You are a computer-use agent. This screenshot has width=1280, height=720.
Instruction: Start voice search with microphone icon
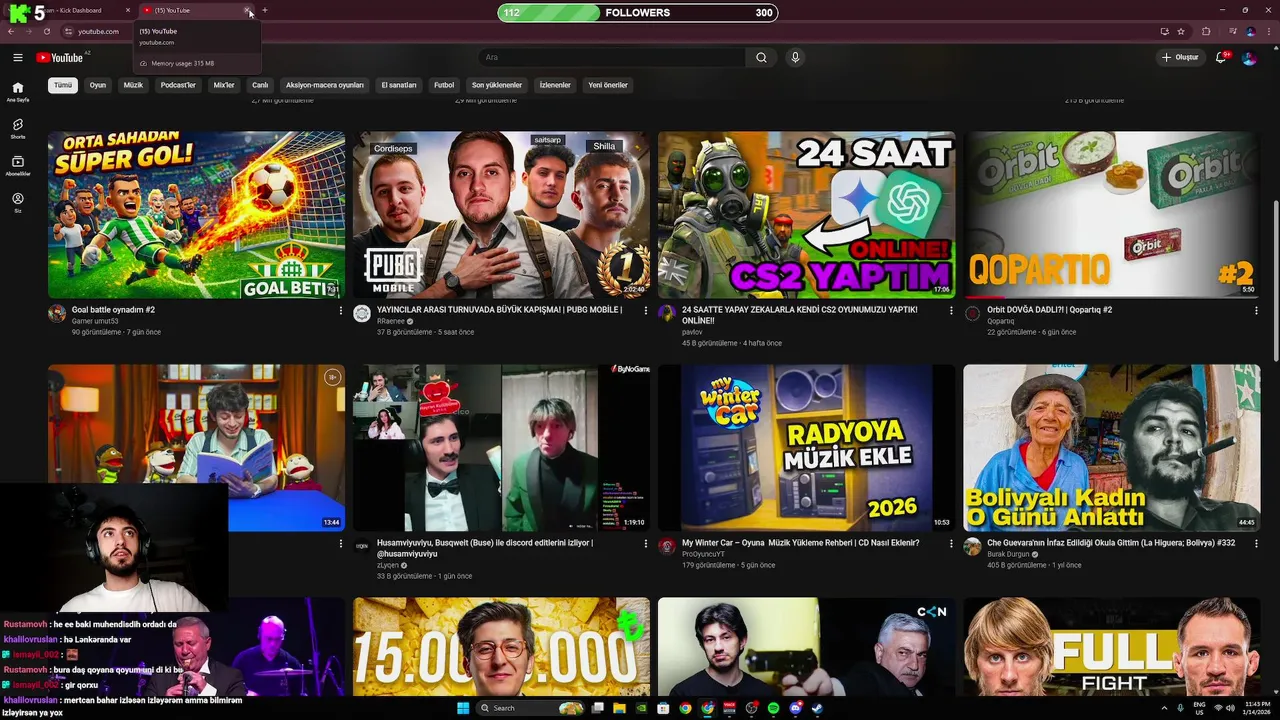point(795,57)
